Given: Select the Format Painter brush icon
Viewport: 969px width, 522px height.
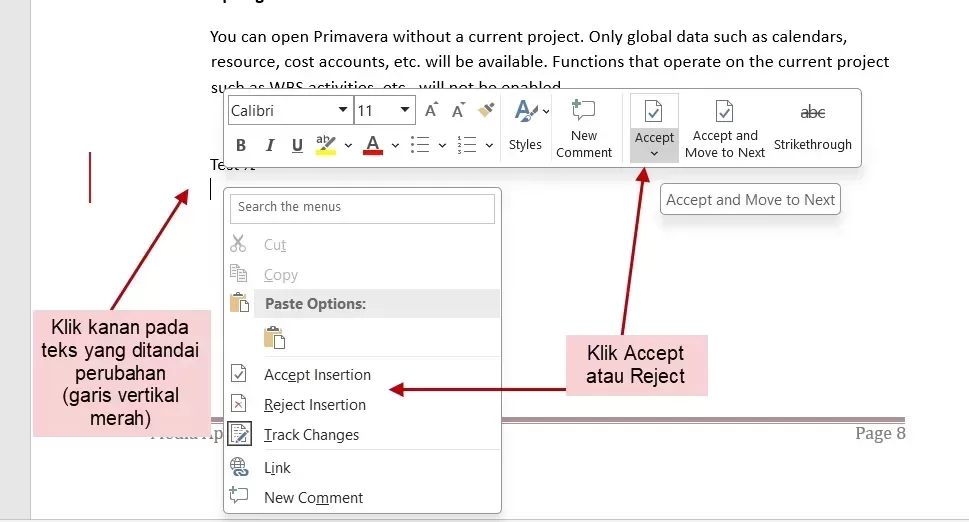Looking at the screenshot, I should pyautogui.click(x=486, y=111).
